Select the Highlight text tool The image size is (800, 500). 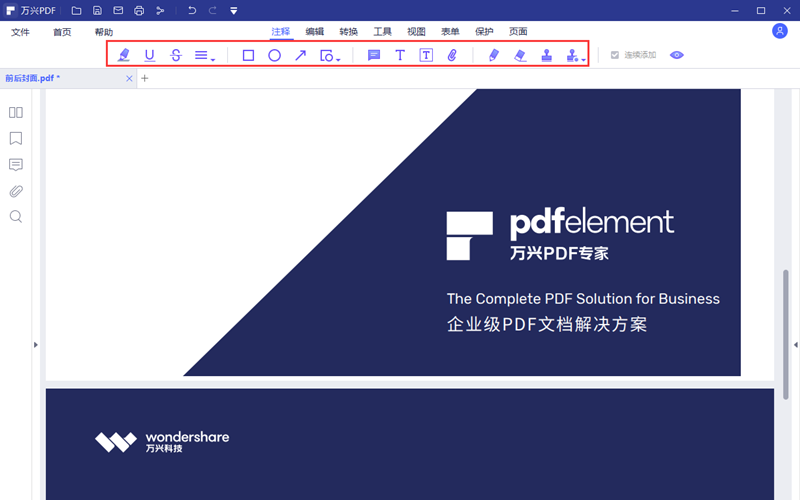(124, 55)
